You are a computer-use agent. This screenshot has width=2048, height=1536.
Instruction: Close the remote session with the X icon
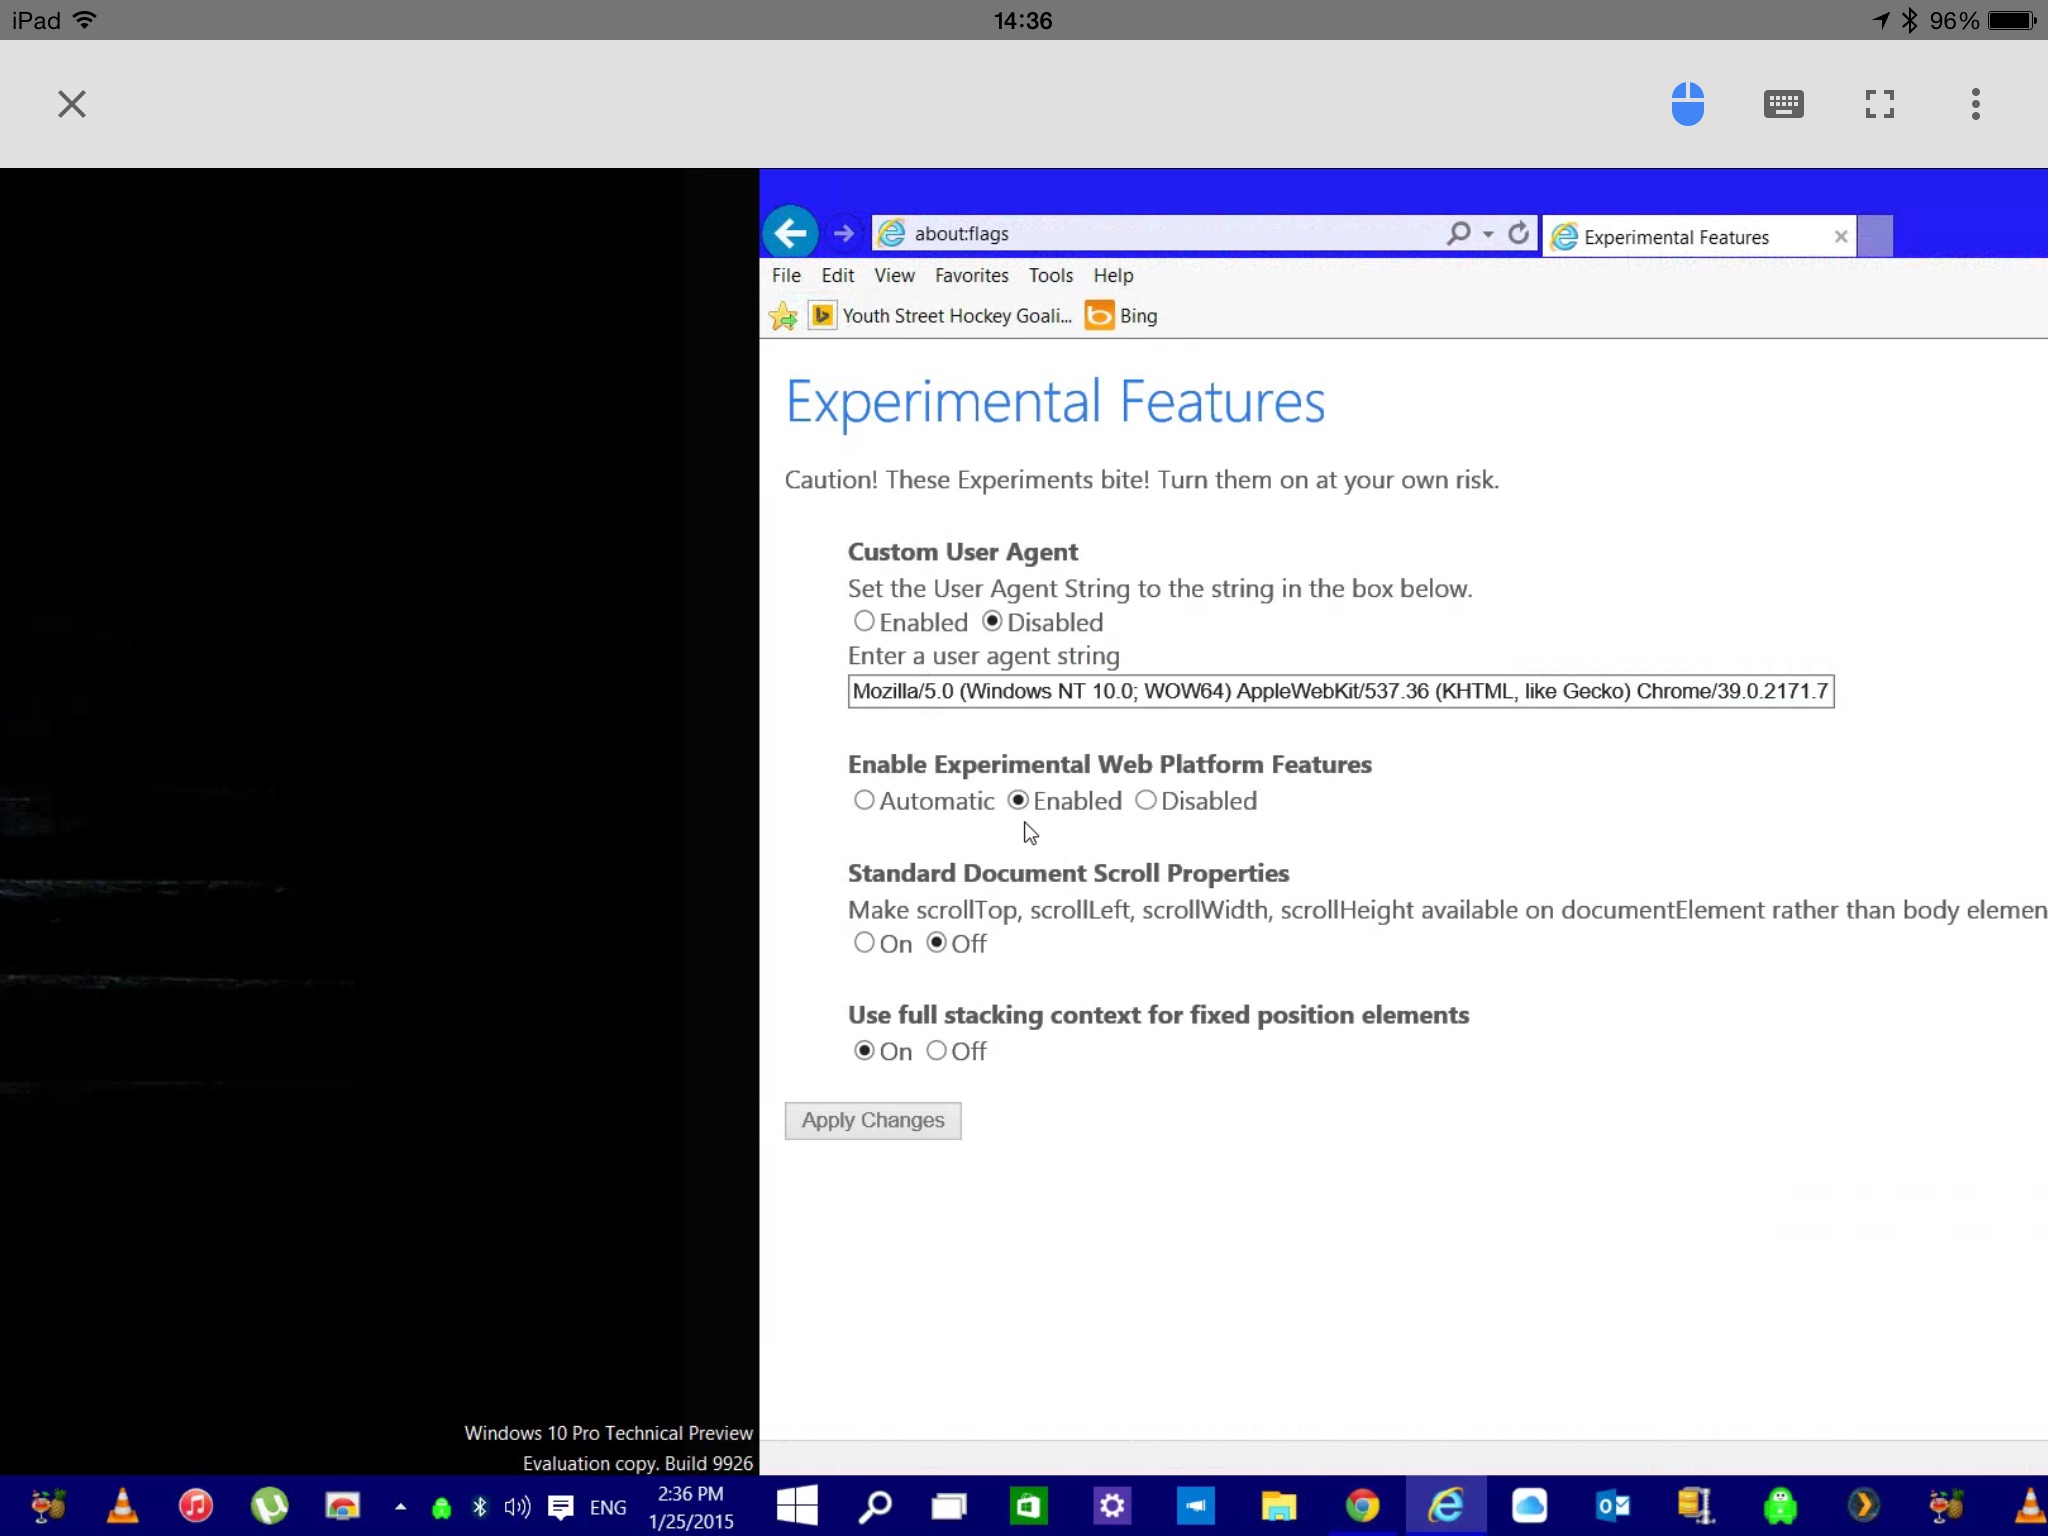[x=72, y=104]
